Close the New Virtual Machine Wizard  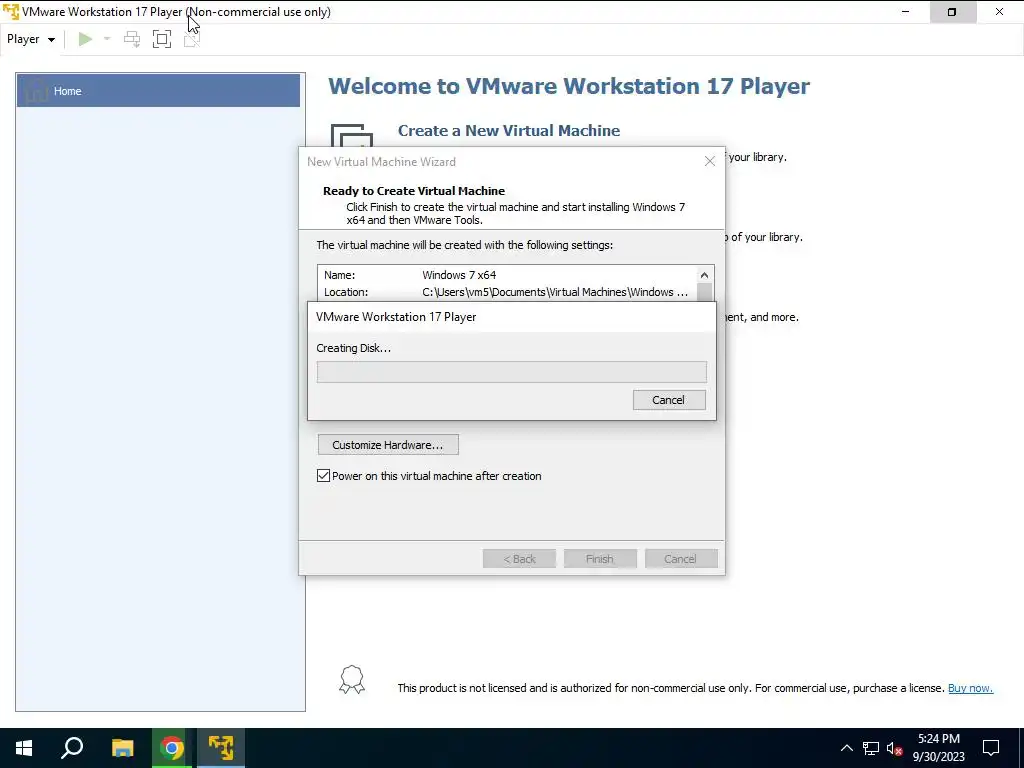[710, 161]
